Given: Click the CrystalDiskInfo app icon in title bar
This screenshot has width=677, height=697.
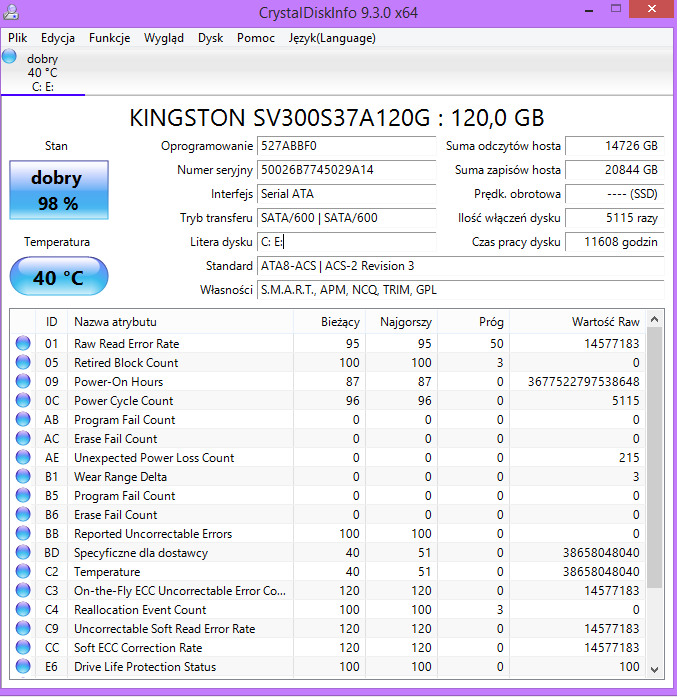Looking at the screenshot, I should point(11,12).
